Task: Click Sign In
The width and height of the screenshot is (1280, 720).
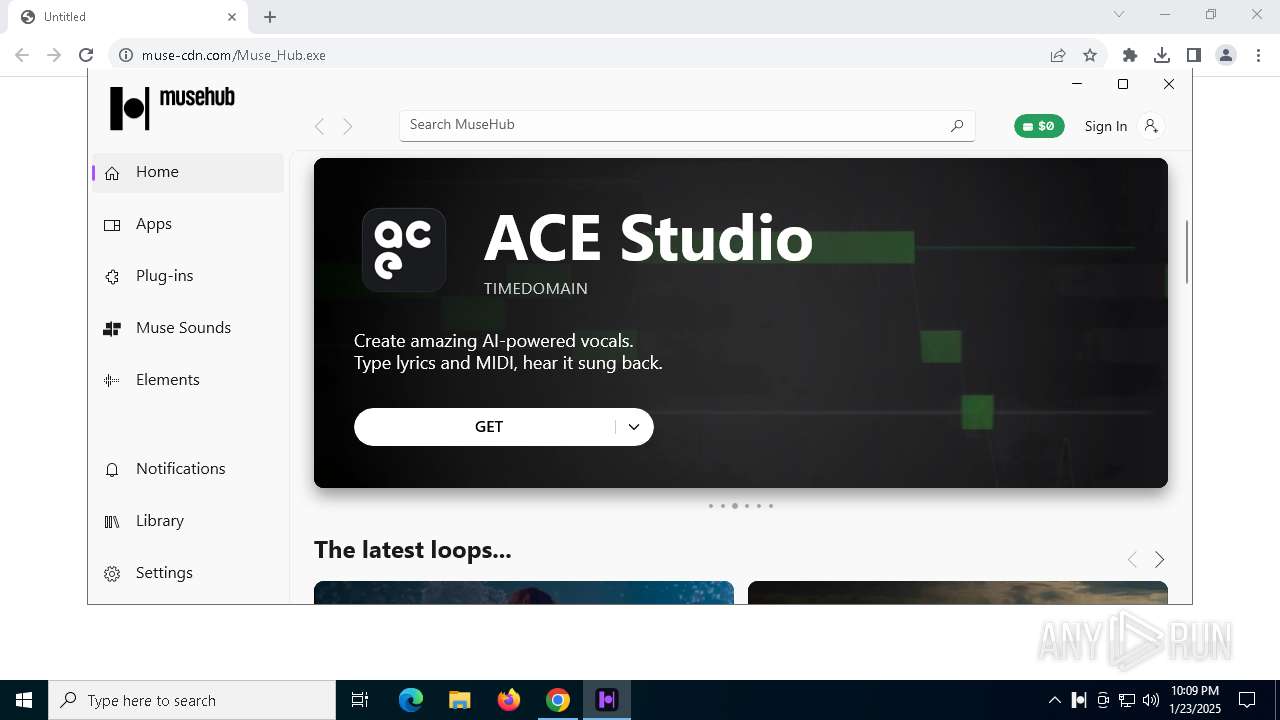Action: coord(1105,126)
